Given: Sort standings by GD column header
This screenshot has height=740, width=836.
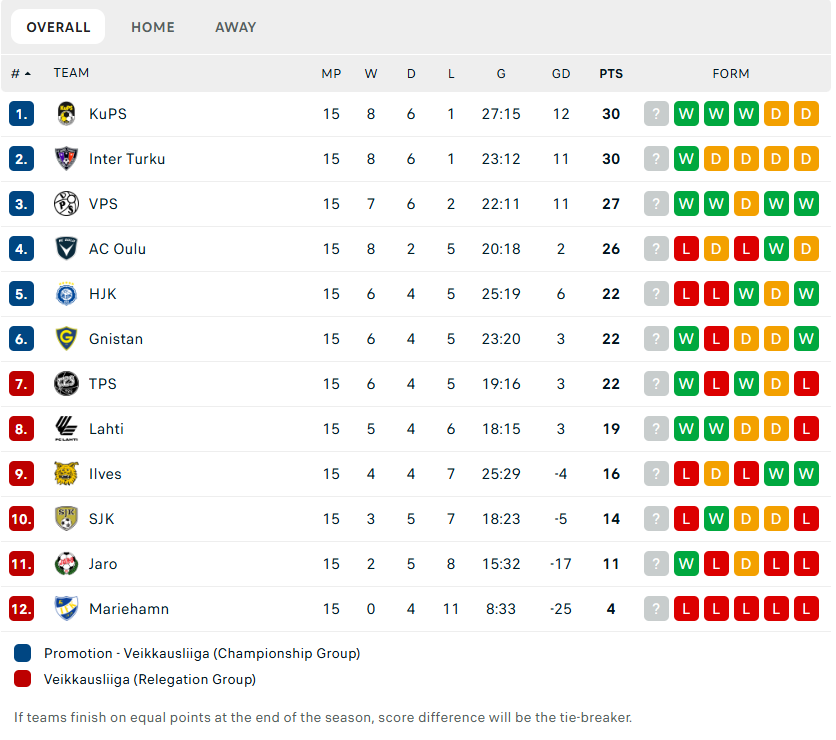Looking at the screenshot, I should 561,74.
